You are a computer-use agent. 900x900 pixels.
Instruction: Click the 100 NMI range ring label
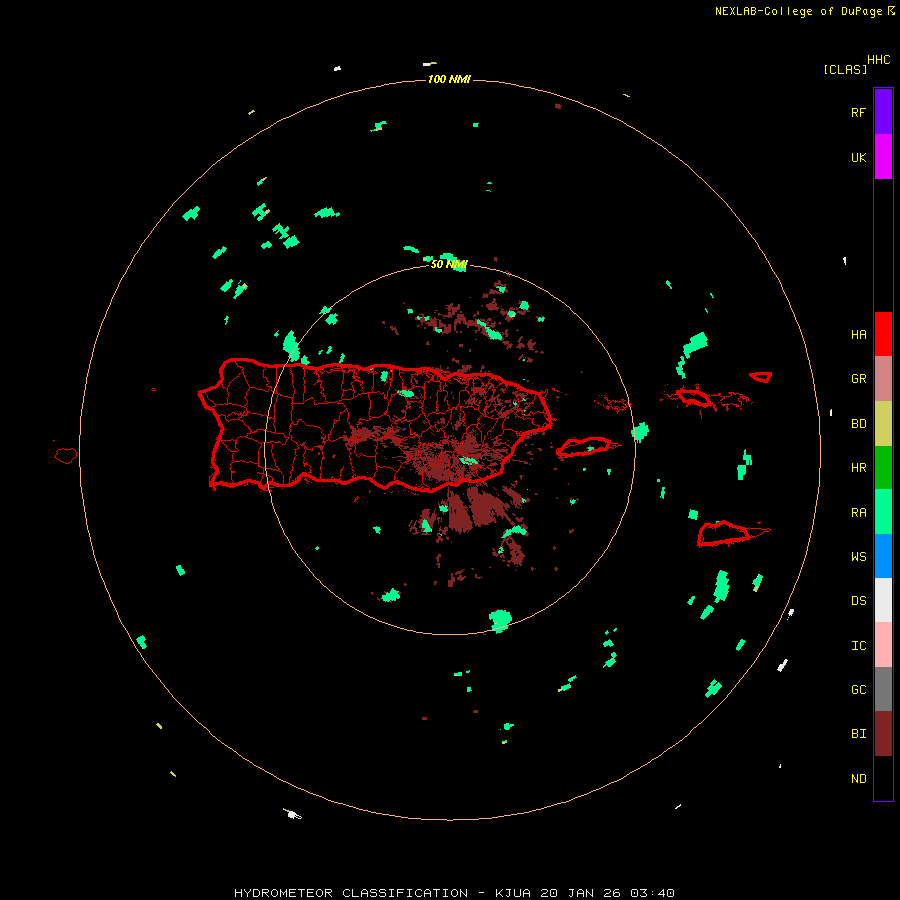[449, 79]
